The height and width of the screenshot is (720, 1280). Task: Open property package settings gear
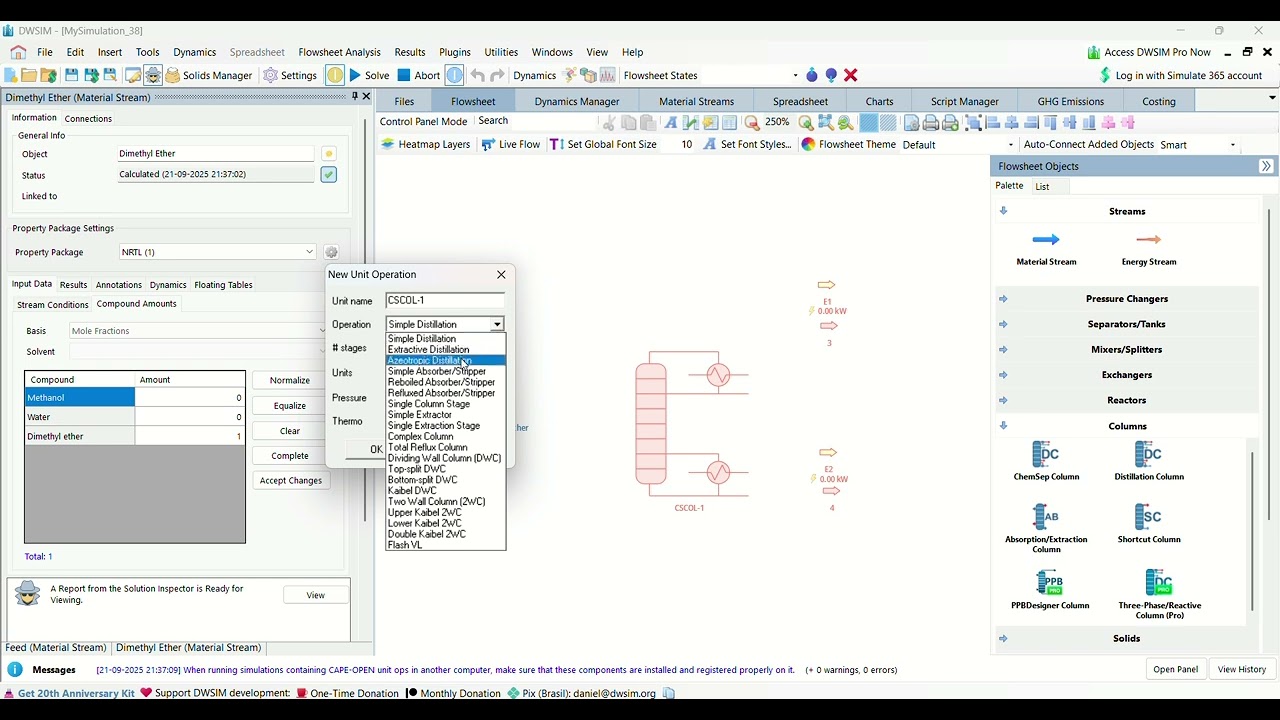(331, 253)
